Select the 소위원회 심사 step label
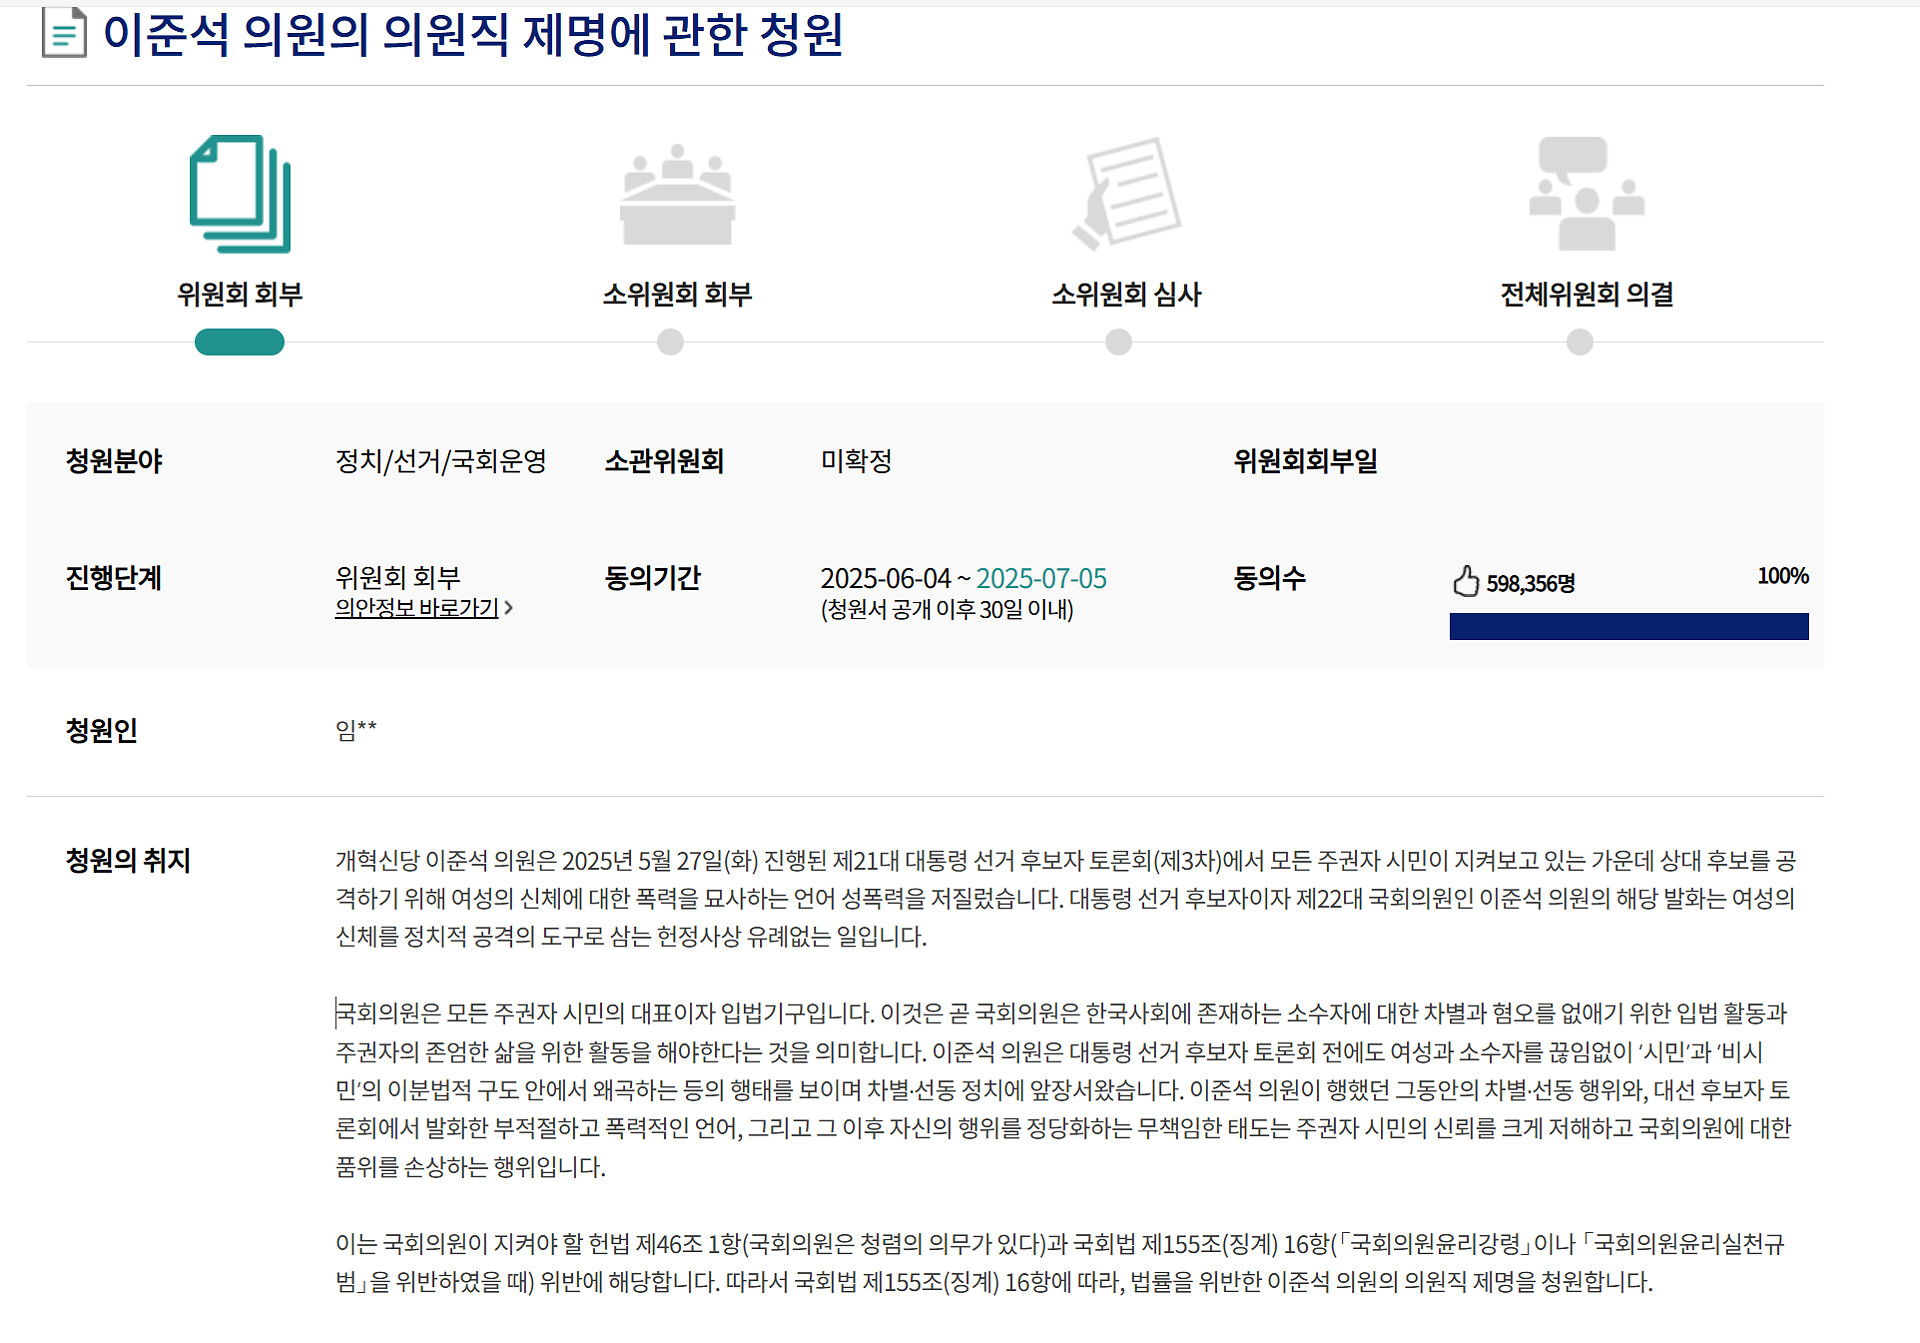Viewport: 1920px width, 1343px height. pos(1126,294)
